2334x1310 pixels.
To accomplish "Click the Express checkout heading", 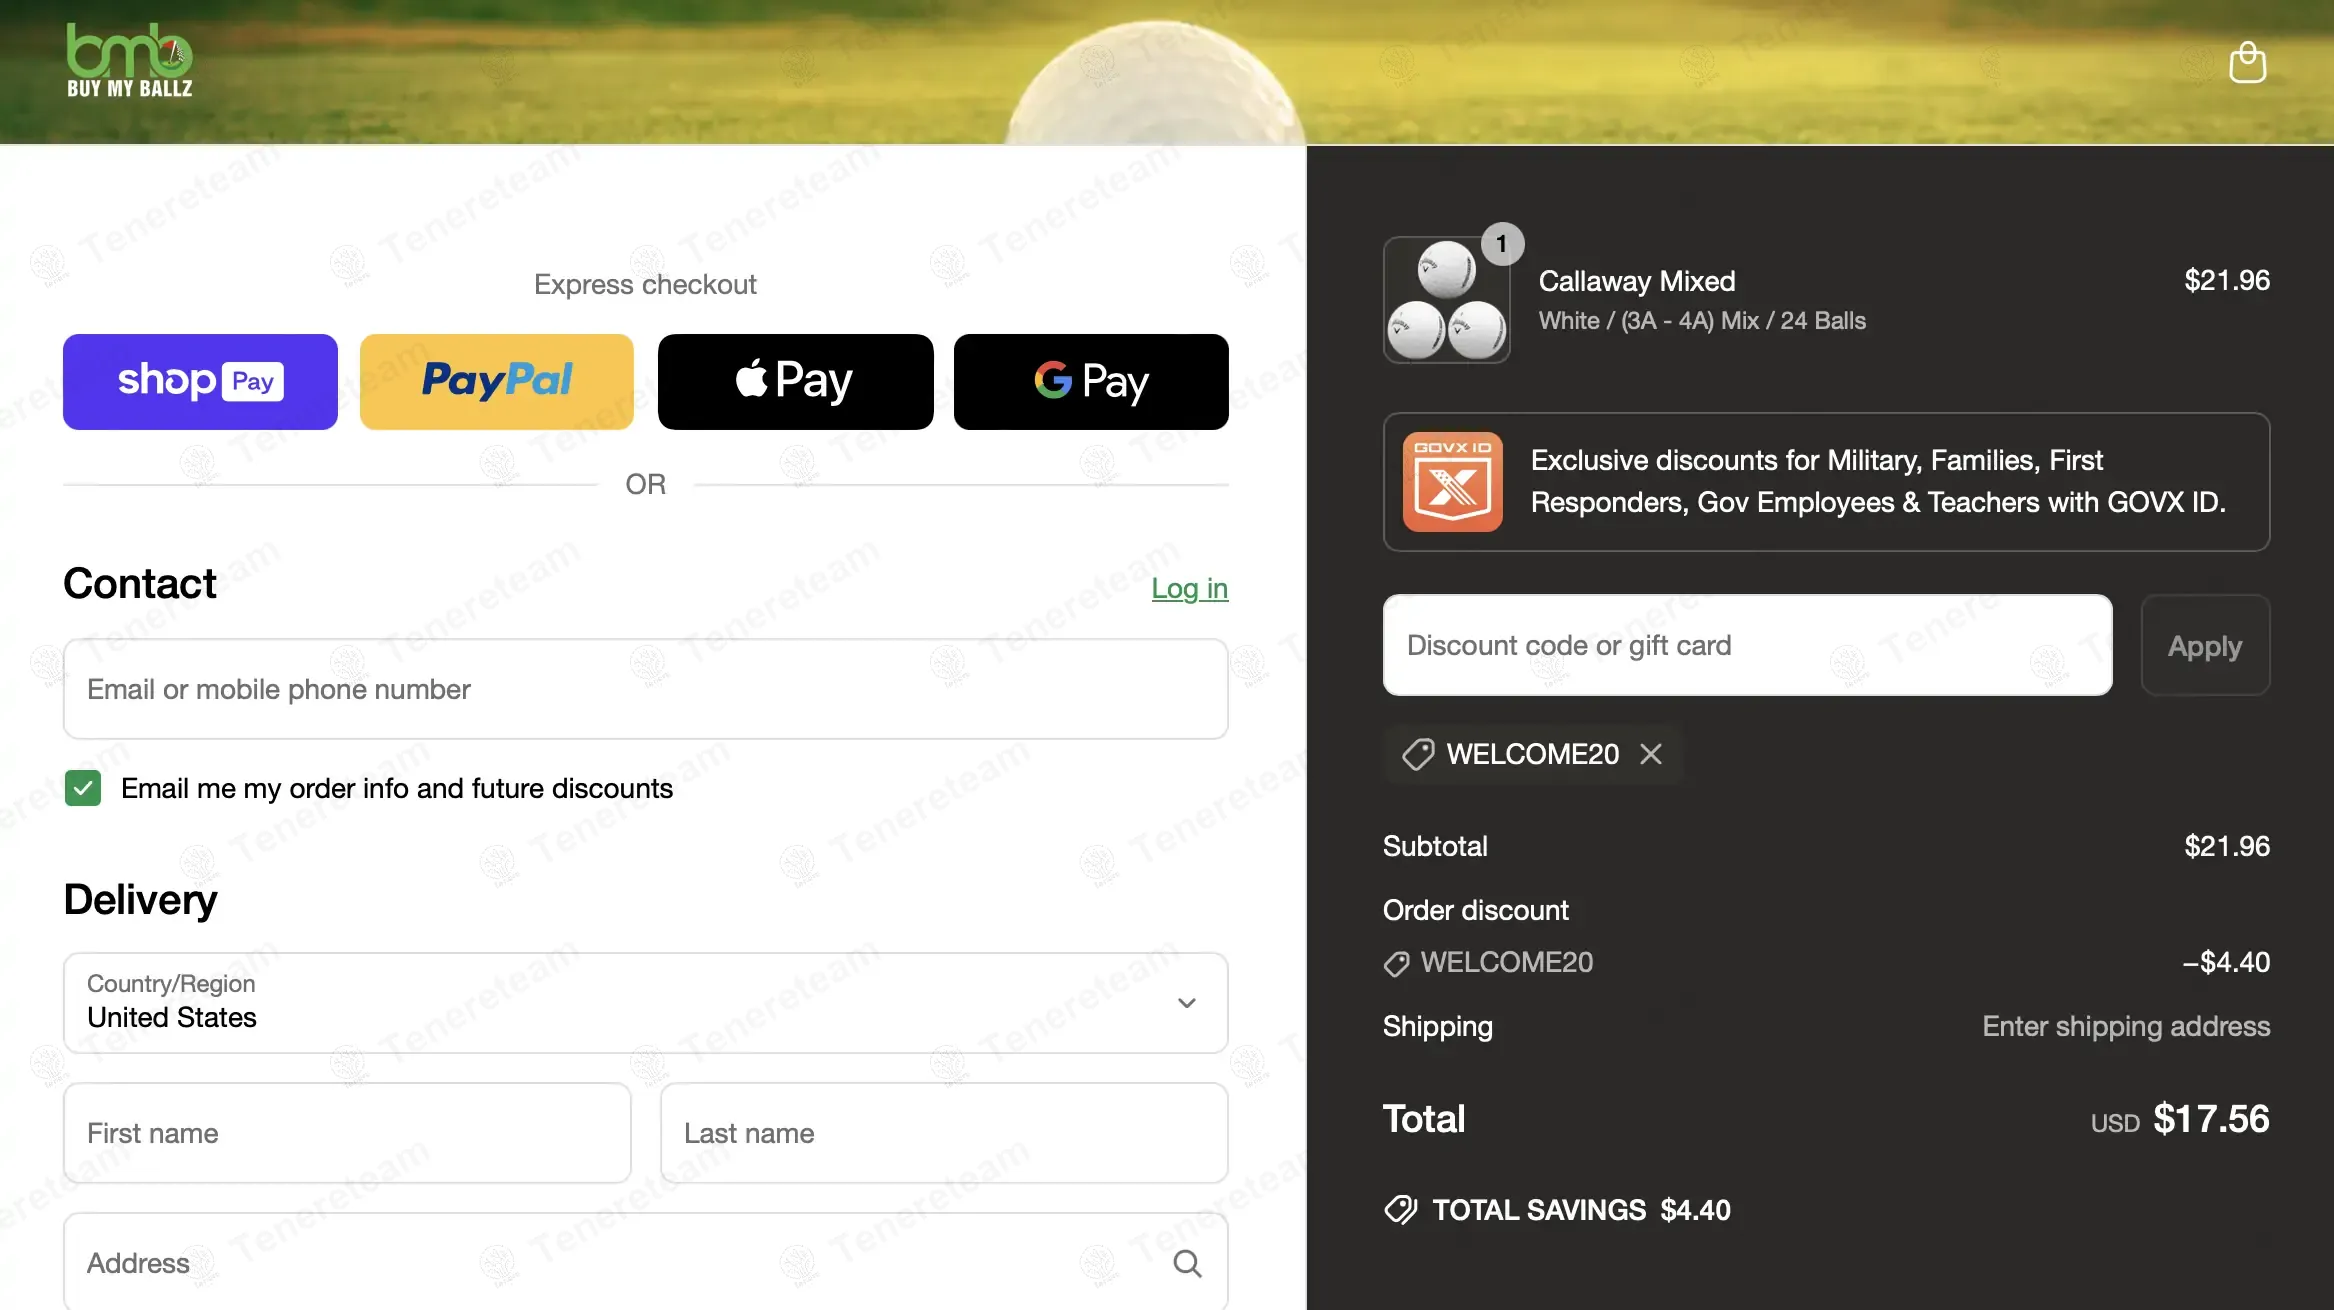I will (645, 285).
